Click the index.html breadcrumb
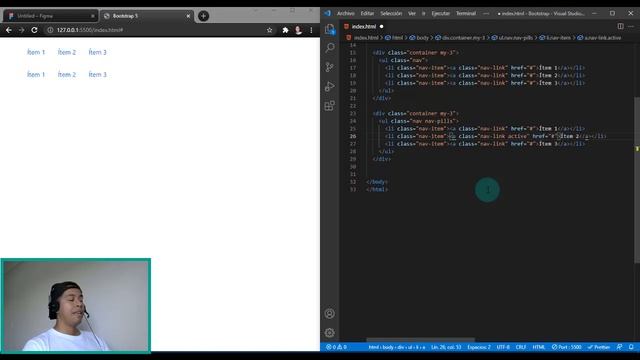640x360 pixels. coord(362,38)
